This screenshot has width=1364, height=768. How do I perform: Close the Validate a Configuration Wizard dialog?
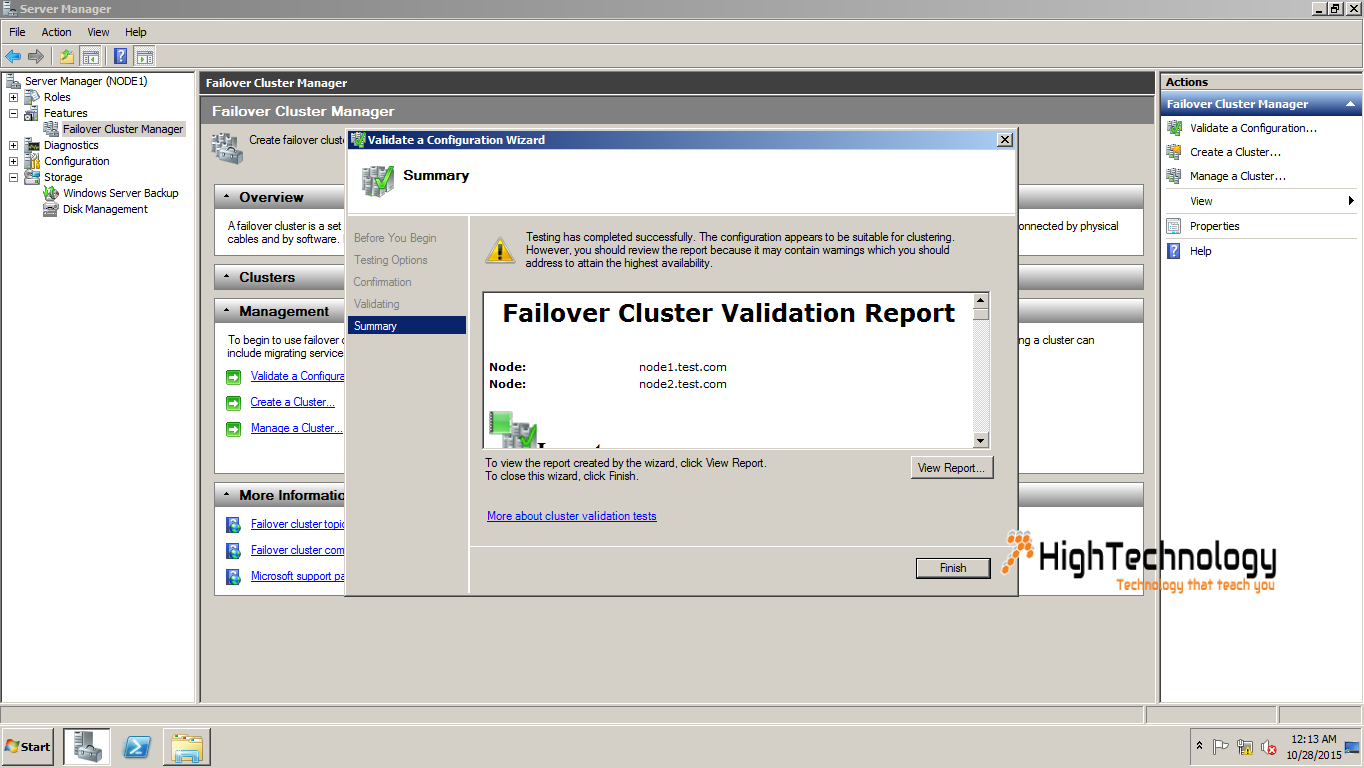[x=1005, y=140]
